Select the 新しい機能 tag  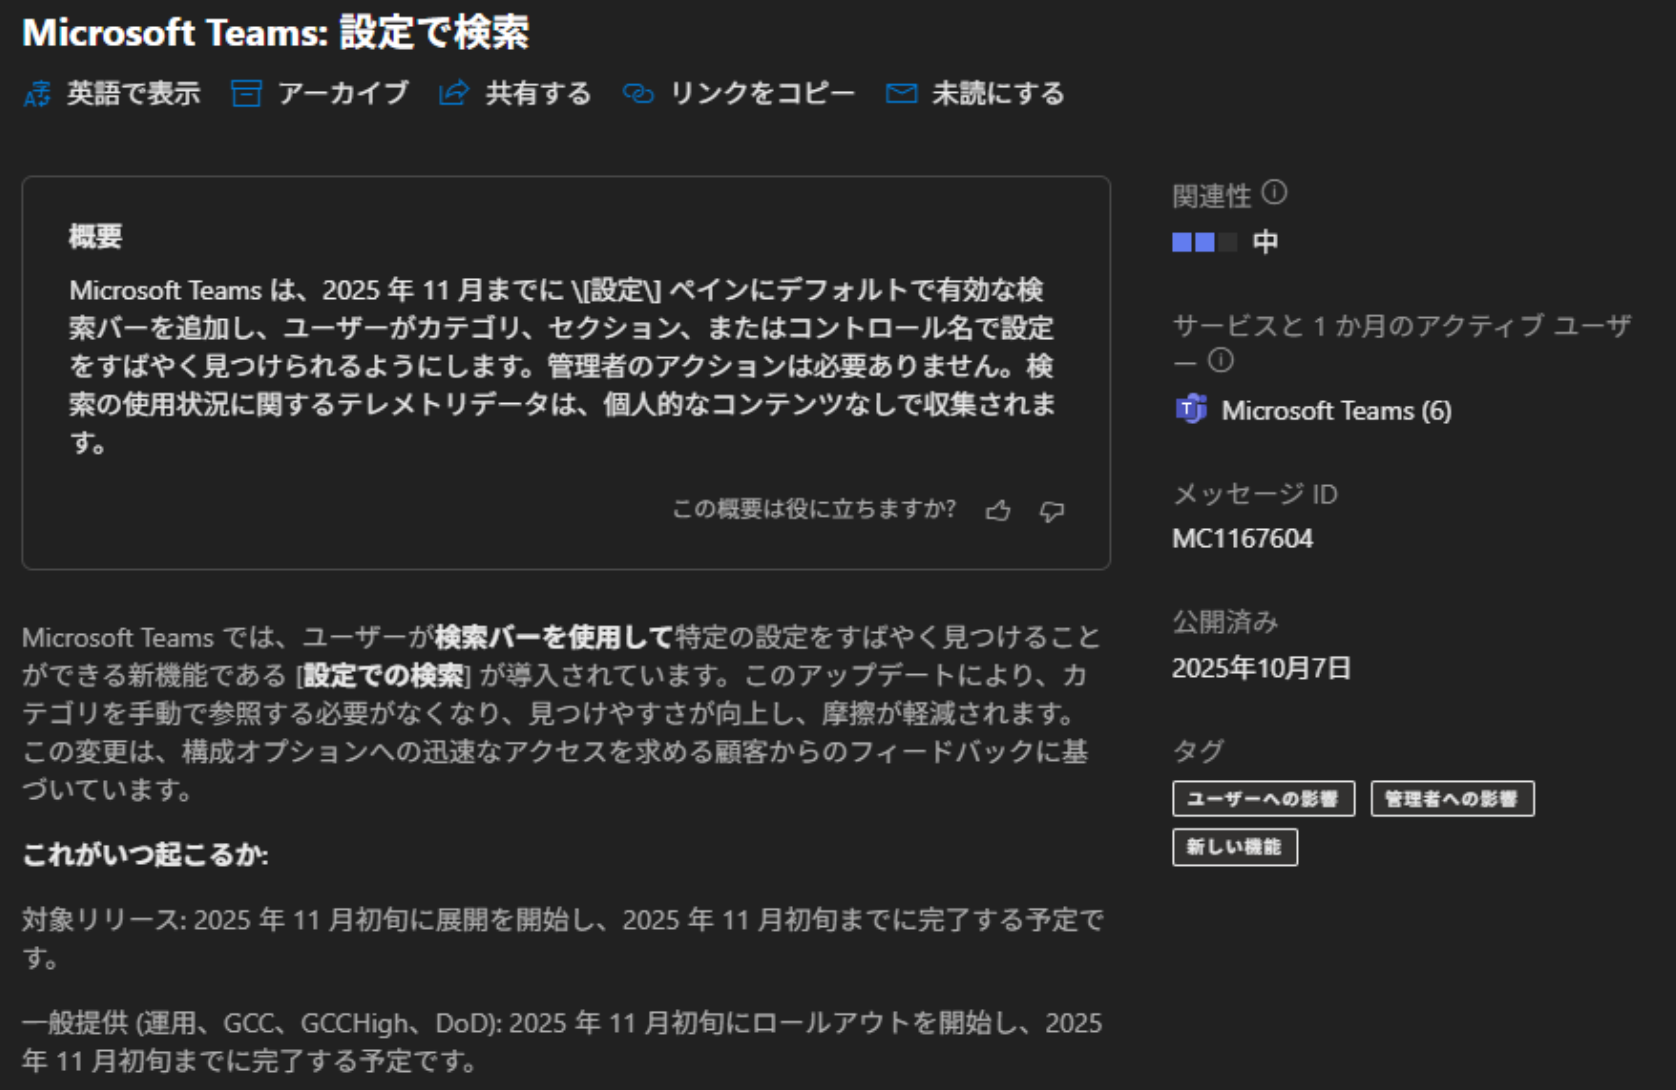[x=1234, y=847]
